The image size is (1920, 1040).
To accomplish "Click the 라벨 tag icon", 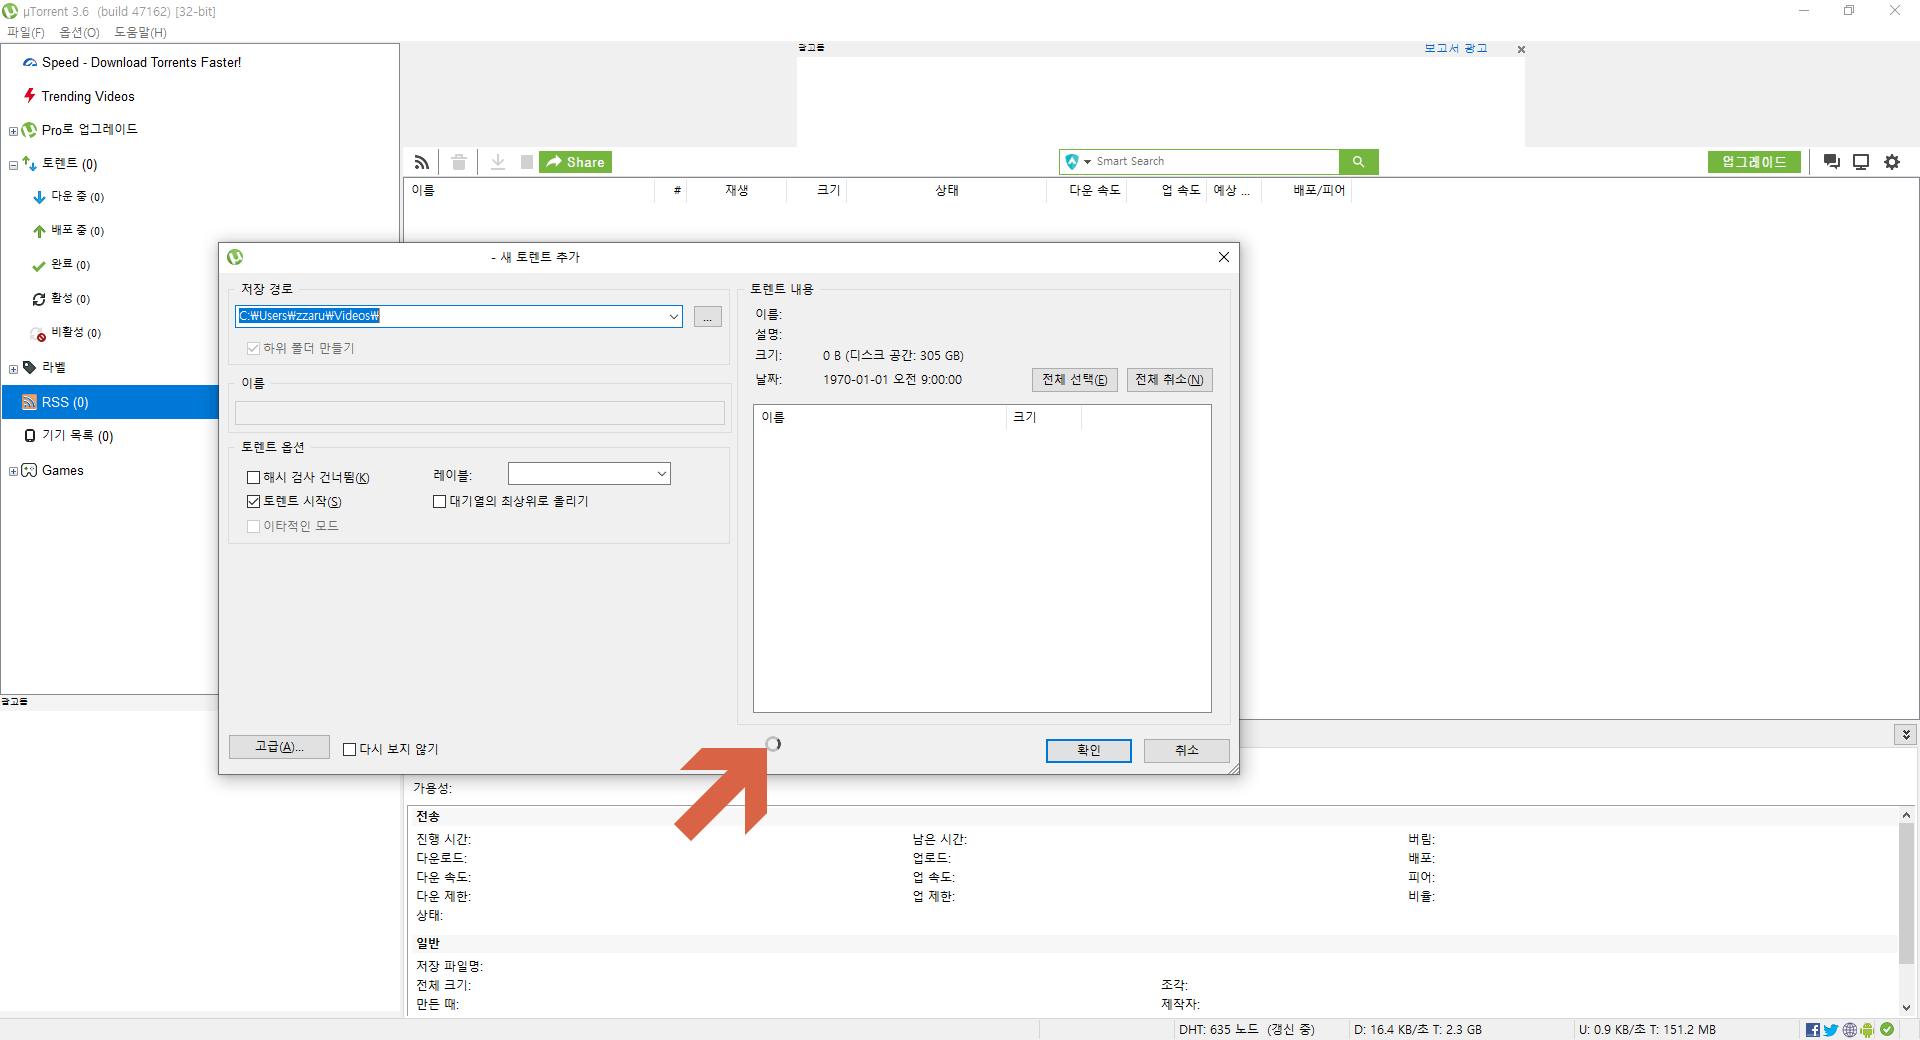I will [29, 367].
